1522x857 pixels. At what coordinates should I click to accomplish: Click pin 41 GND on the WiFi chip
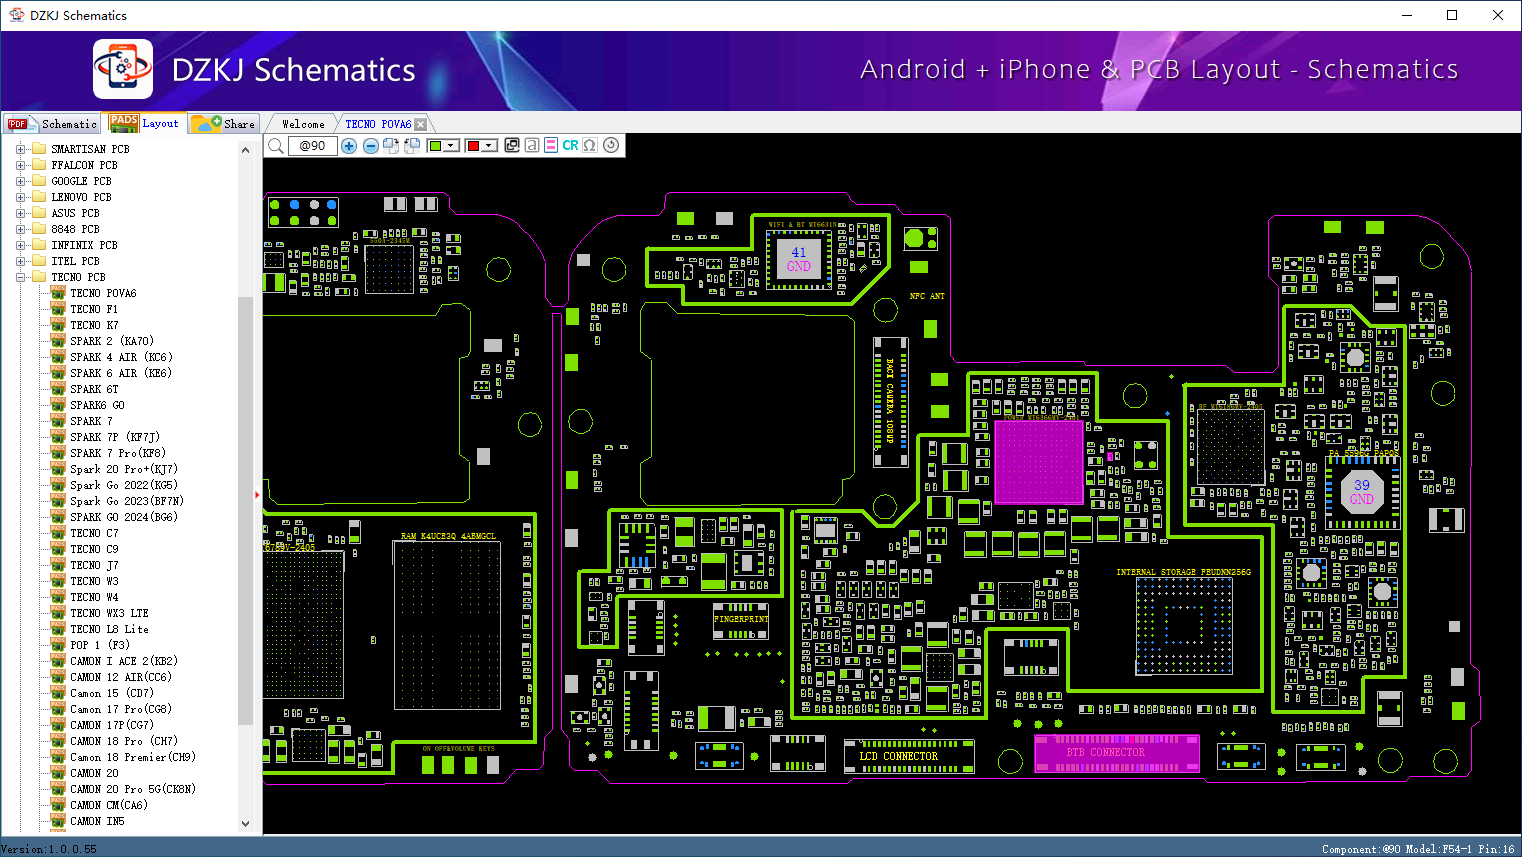pyautogui.click(x=798, y=259)
